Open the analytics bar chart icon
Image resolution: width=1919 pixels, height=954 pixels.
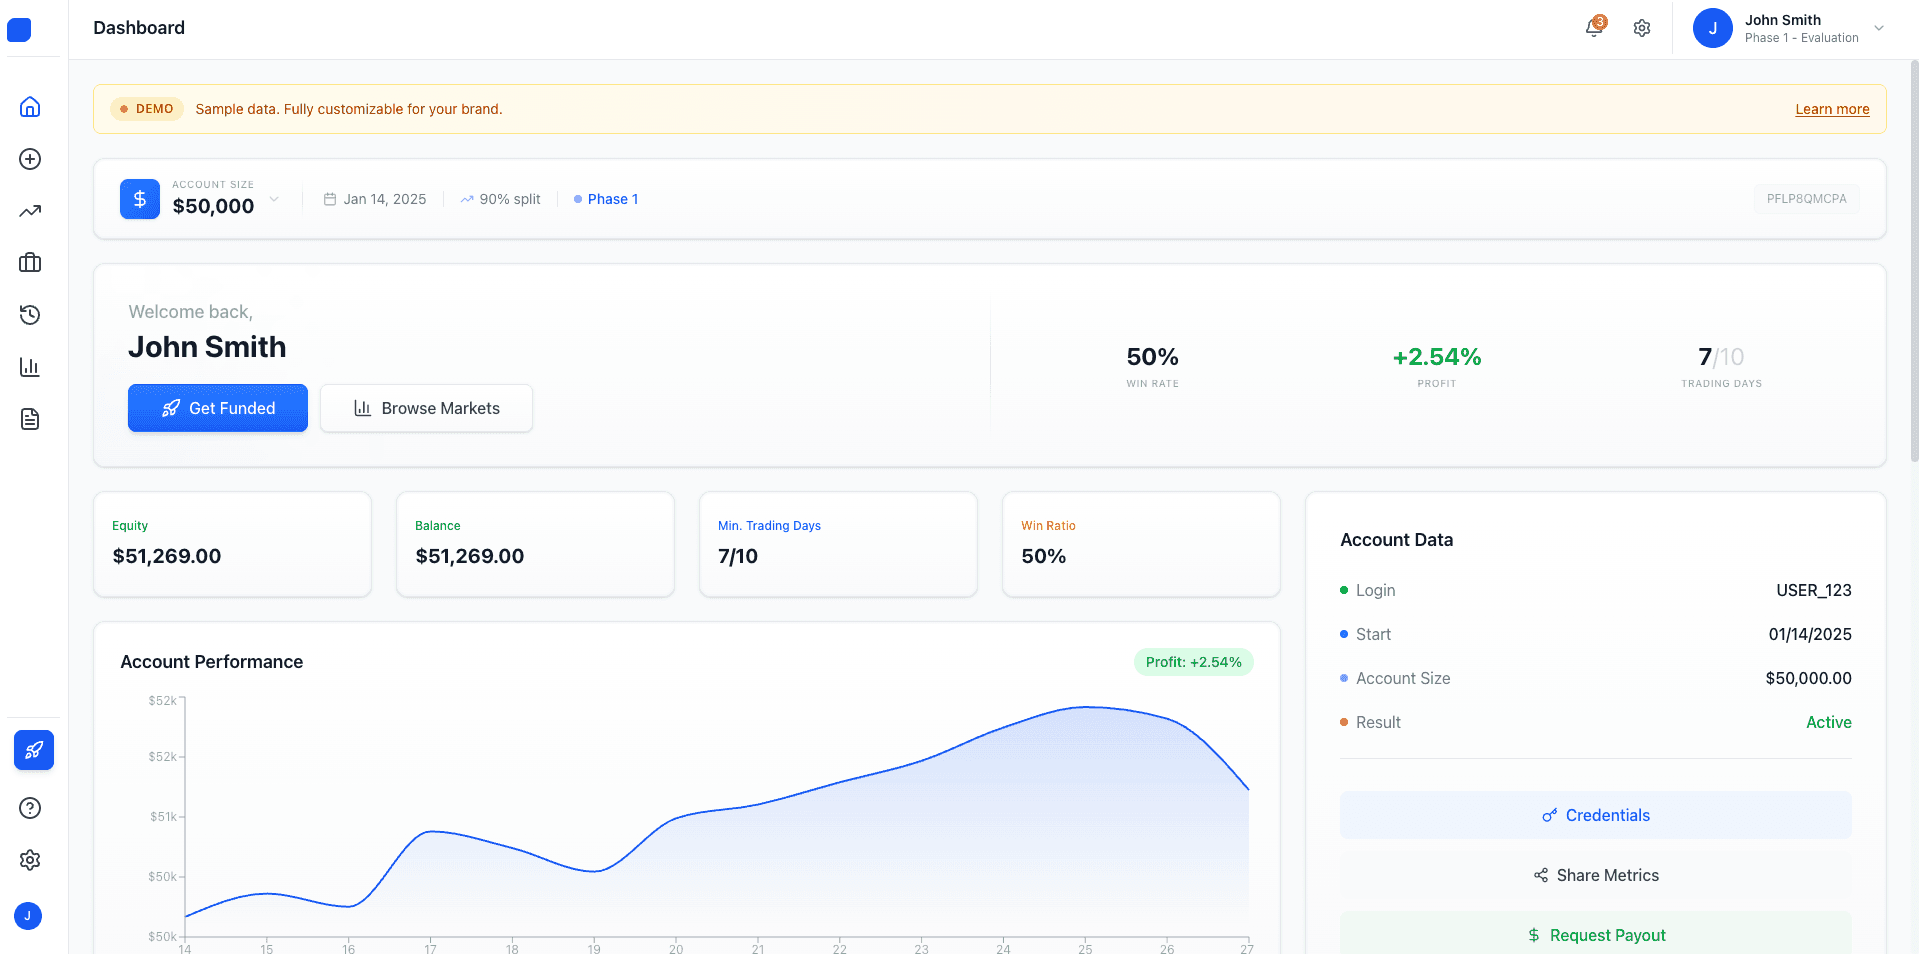30,367
